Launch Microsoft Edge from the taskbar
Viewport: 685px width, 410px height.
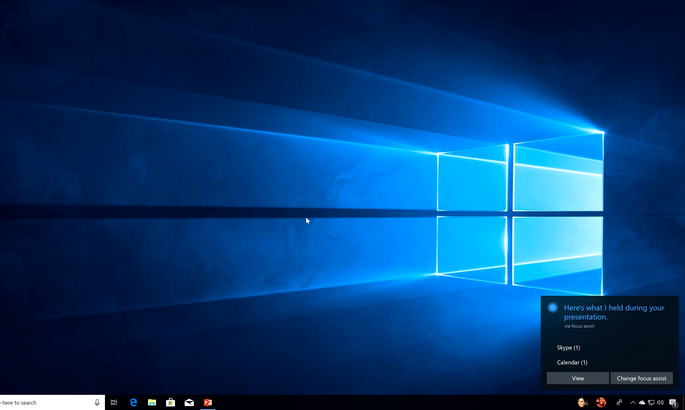pyautogui.click(x=133, y=403)
